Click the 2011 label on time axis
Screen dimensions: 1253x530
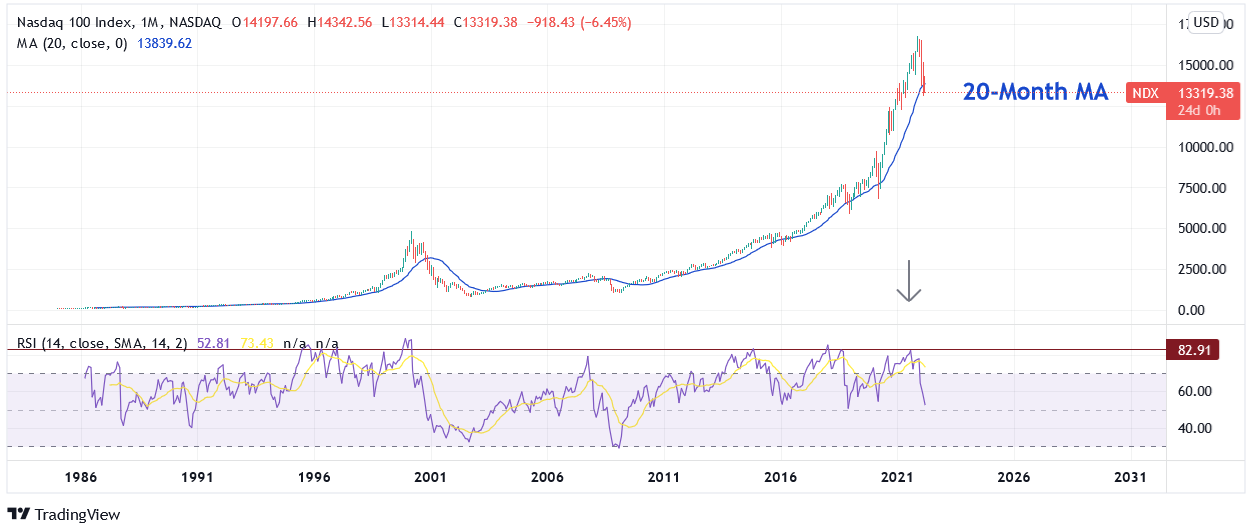(664, 476)
